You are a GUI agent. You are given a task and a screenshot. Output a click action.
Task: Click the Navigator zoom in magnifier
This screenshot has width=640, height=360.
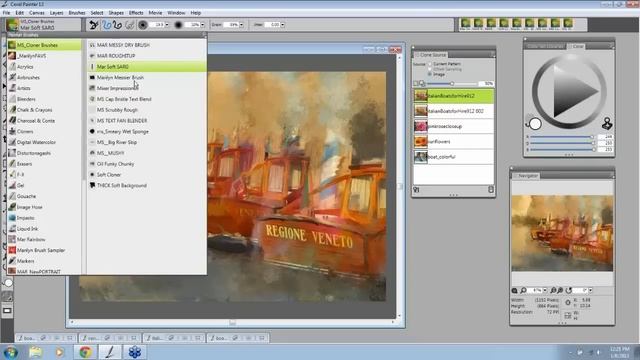(560, 291)
